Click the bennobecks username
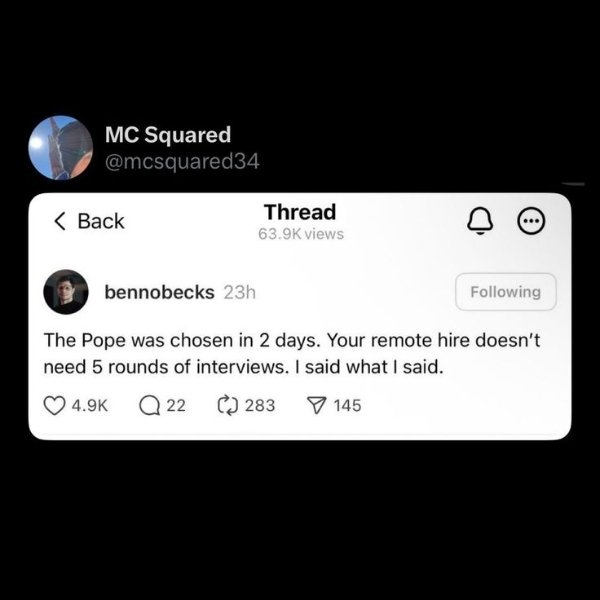Viewport: 600px width, 600px height. (x=158, y=292)
